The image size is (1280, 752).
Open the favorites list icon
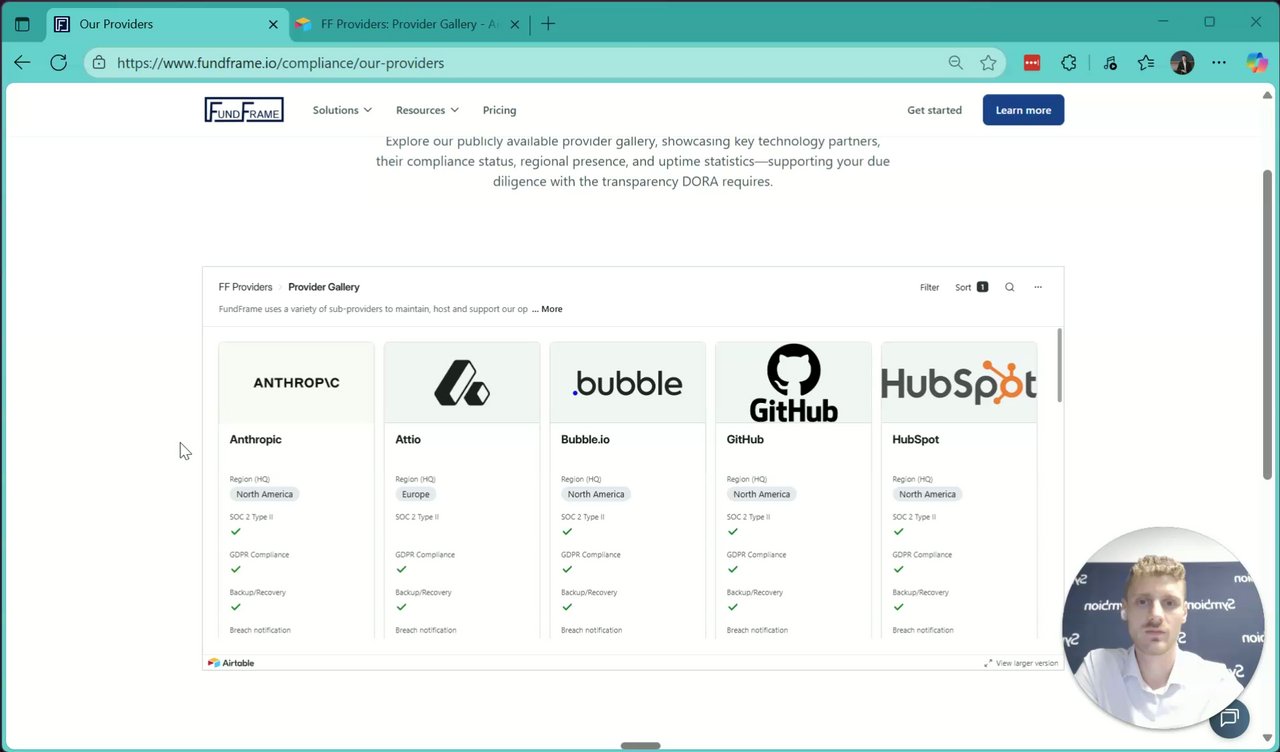pyautogui.click(x=1146, y=63)
